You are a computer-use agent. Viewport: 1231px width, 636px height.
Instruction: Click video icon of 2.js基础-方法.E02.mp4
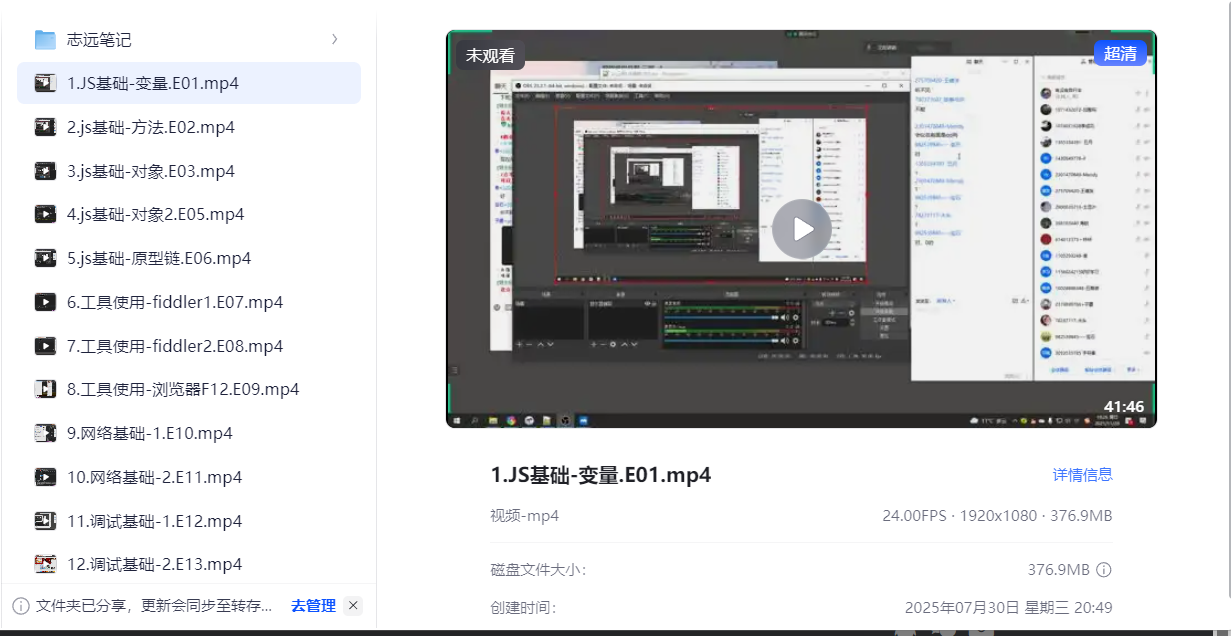[45, 127]
